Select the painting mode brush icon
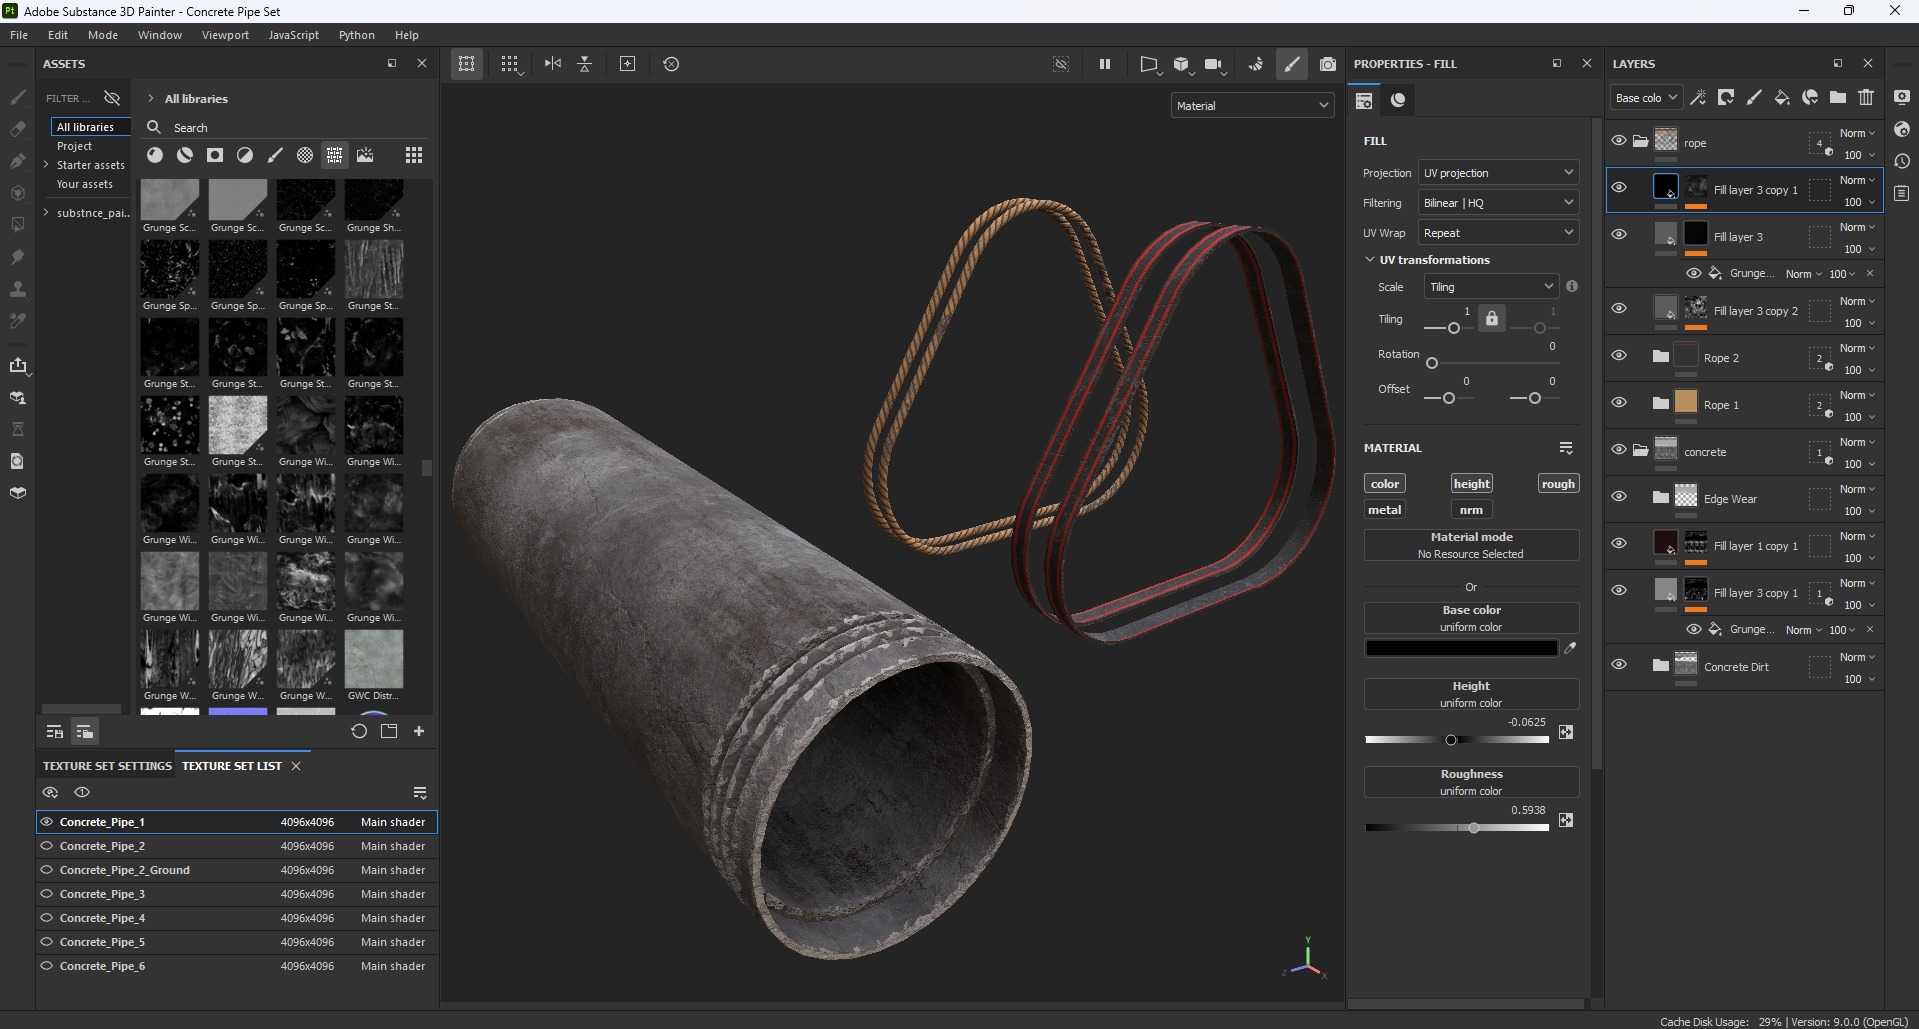Viewport: 1919px width, 1029px height. point(1292,64)
